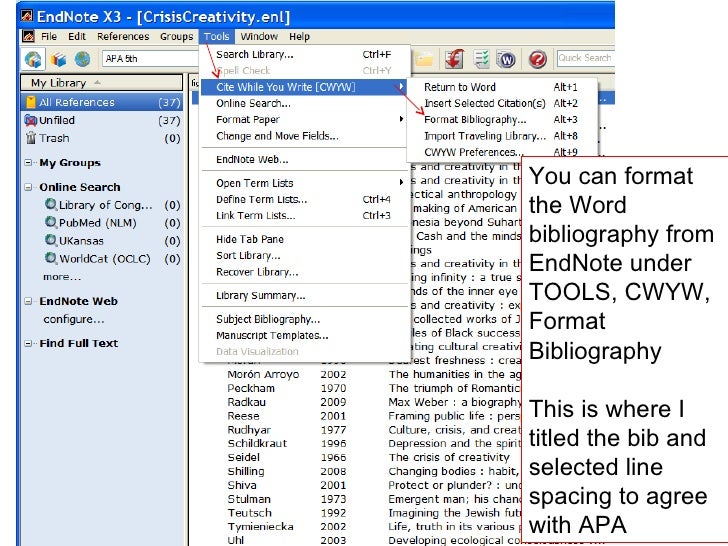Click the My Library header sort arrow

97,83
